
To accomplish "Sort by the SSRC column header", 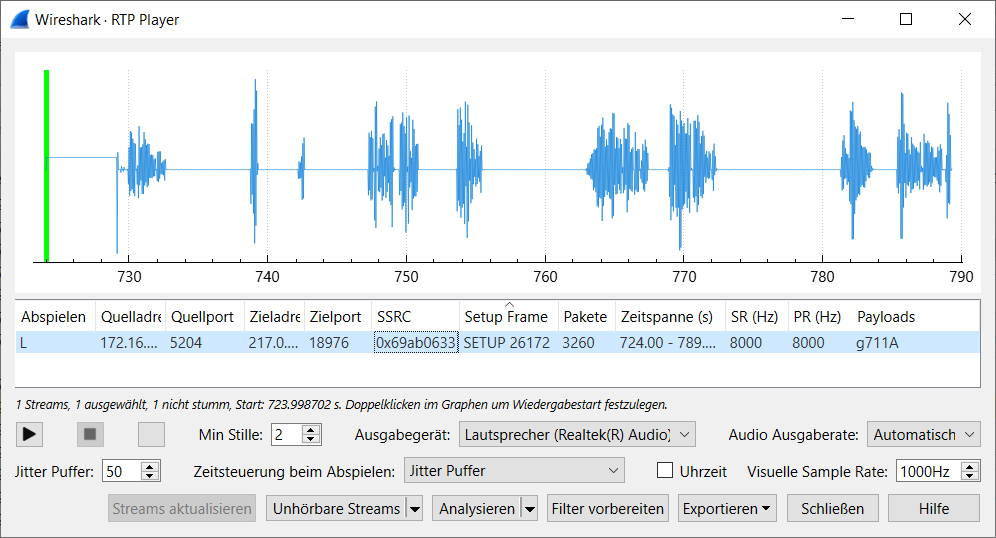I will (x=415, y=316).
